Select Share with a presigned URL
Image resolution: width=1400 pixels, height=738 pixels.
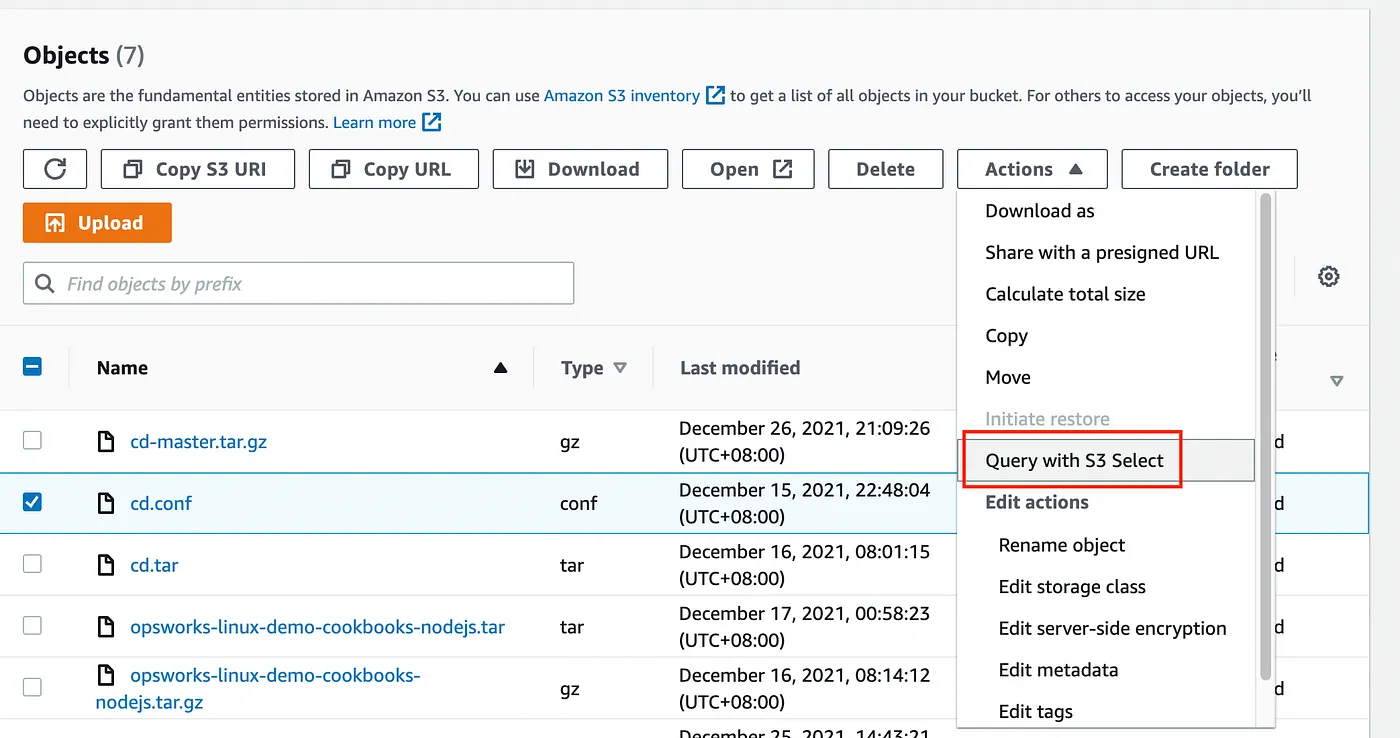[x=1102, y=253]
